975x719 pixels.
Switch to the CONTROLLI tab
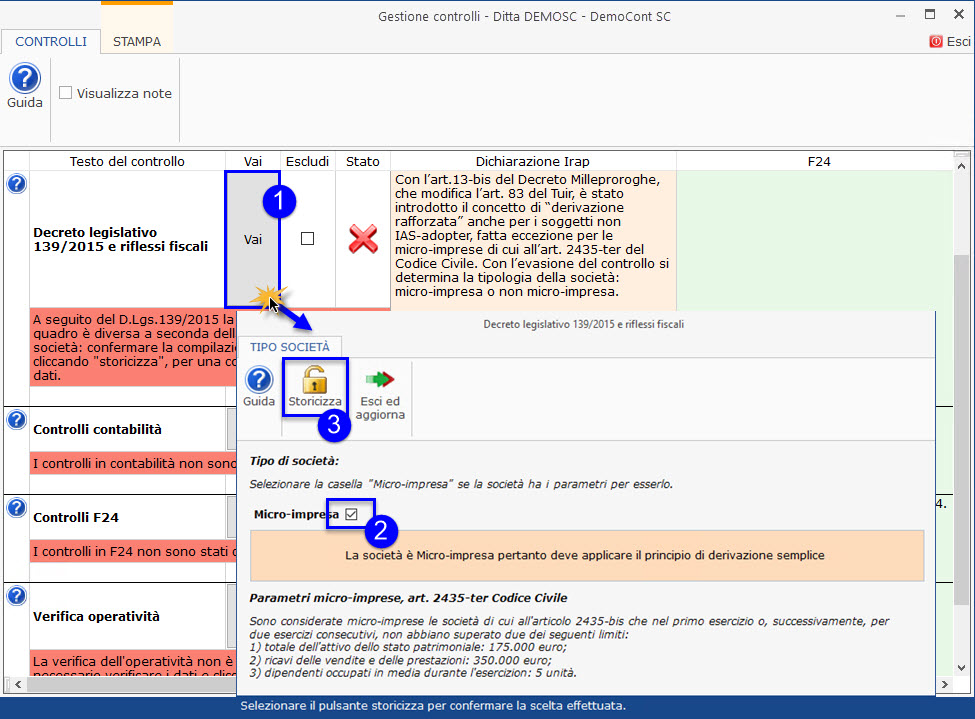(x=51, y=42)
